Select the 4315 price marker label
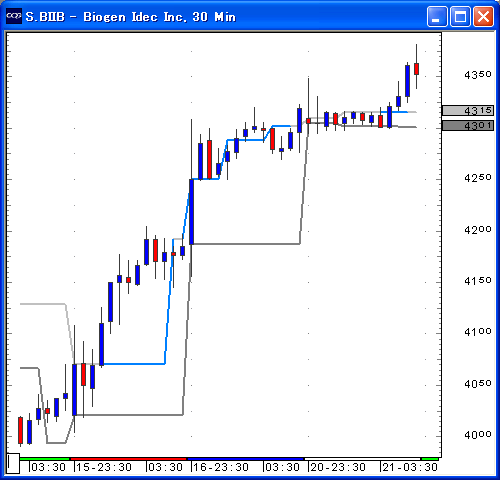500x480 pixels. (468, 110)
